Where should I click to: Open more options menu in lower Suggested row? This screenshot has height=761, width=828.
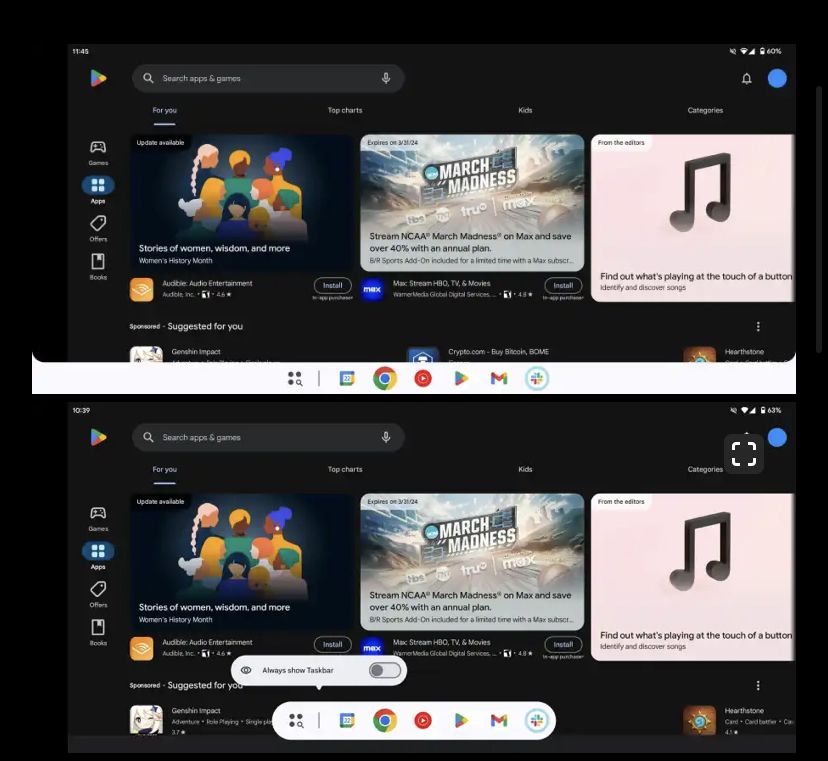point(758,685)
